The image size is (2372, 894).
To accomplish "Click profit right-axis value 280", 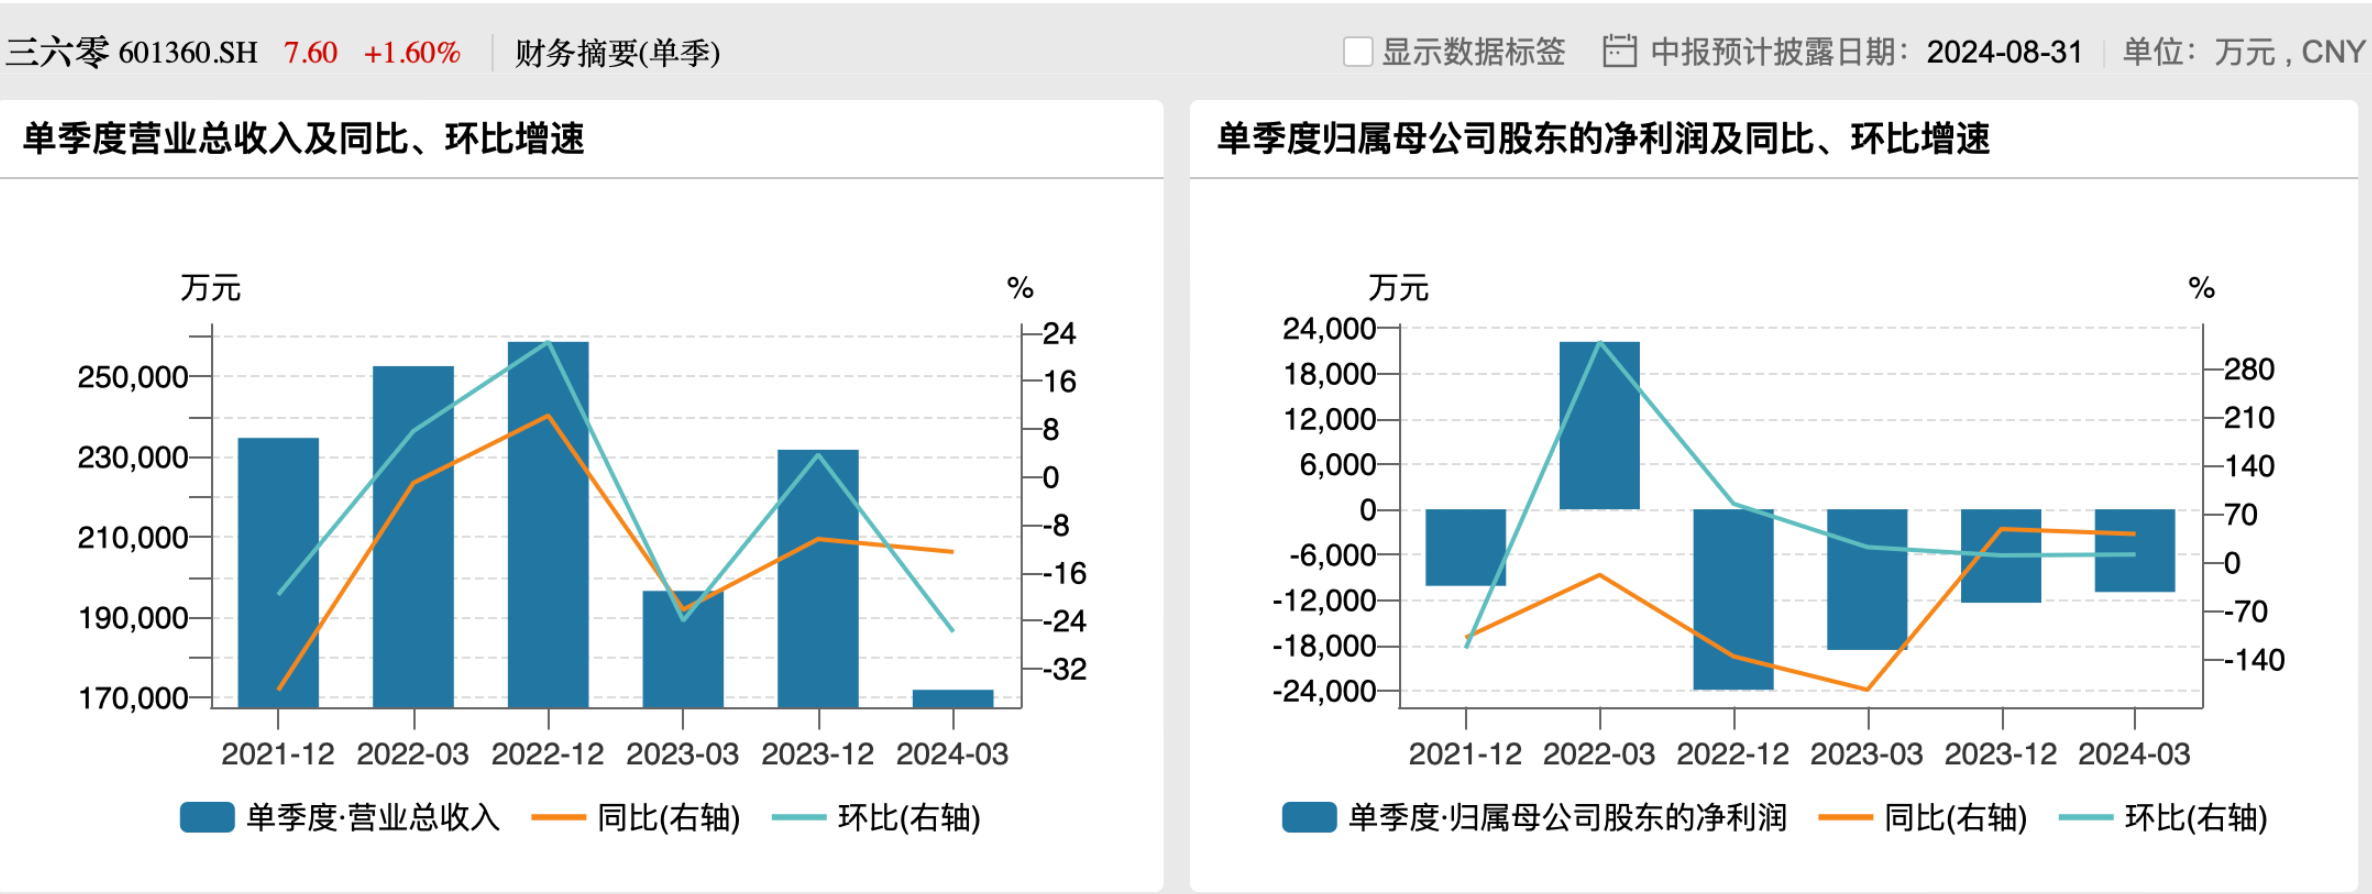I will point(2249,370).
